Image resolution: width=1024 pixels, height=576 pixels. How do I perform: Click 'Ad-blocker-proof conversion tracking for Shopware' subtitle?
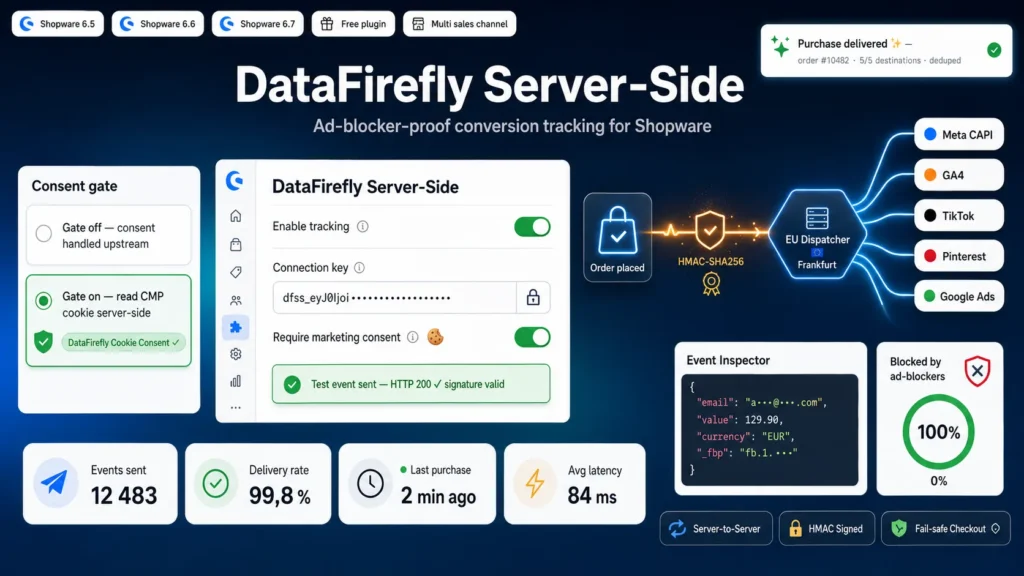[512, 126]
